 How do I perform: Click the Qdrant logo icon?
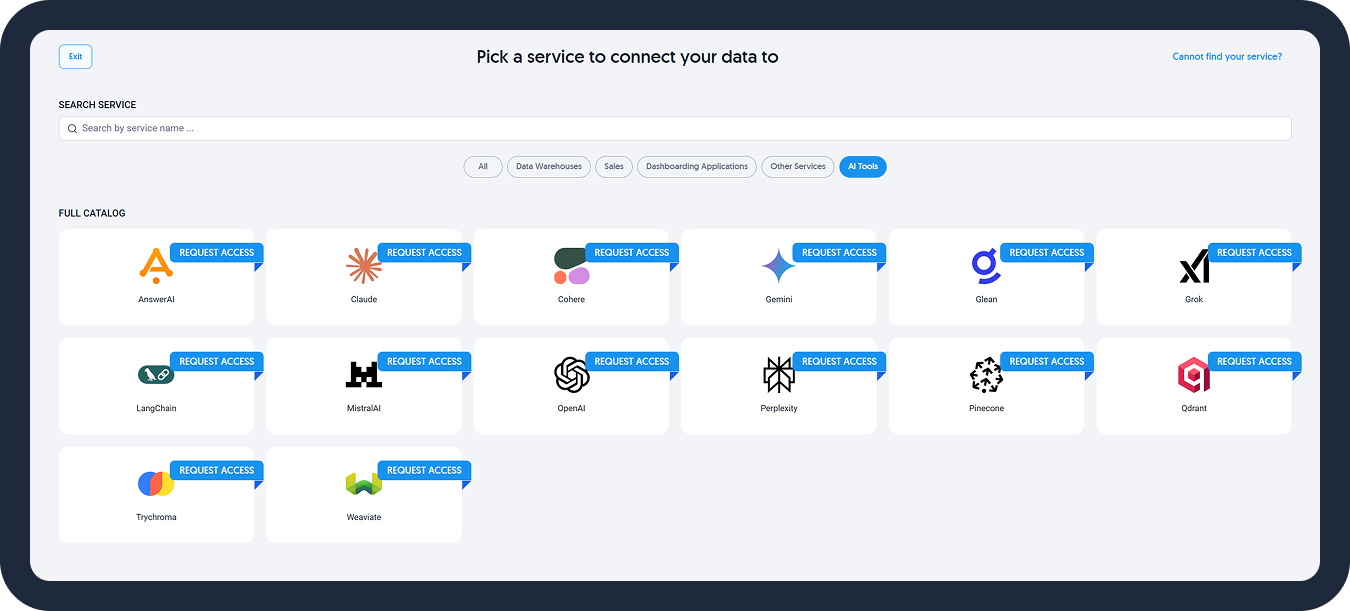click(1194, 375)
